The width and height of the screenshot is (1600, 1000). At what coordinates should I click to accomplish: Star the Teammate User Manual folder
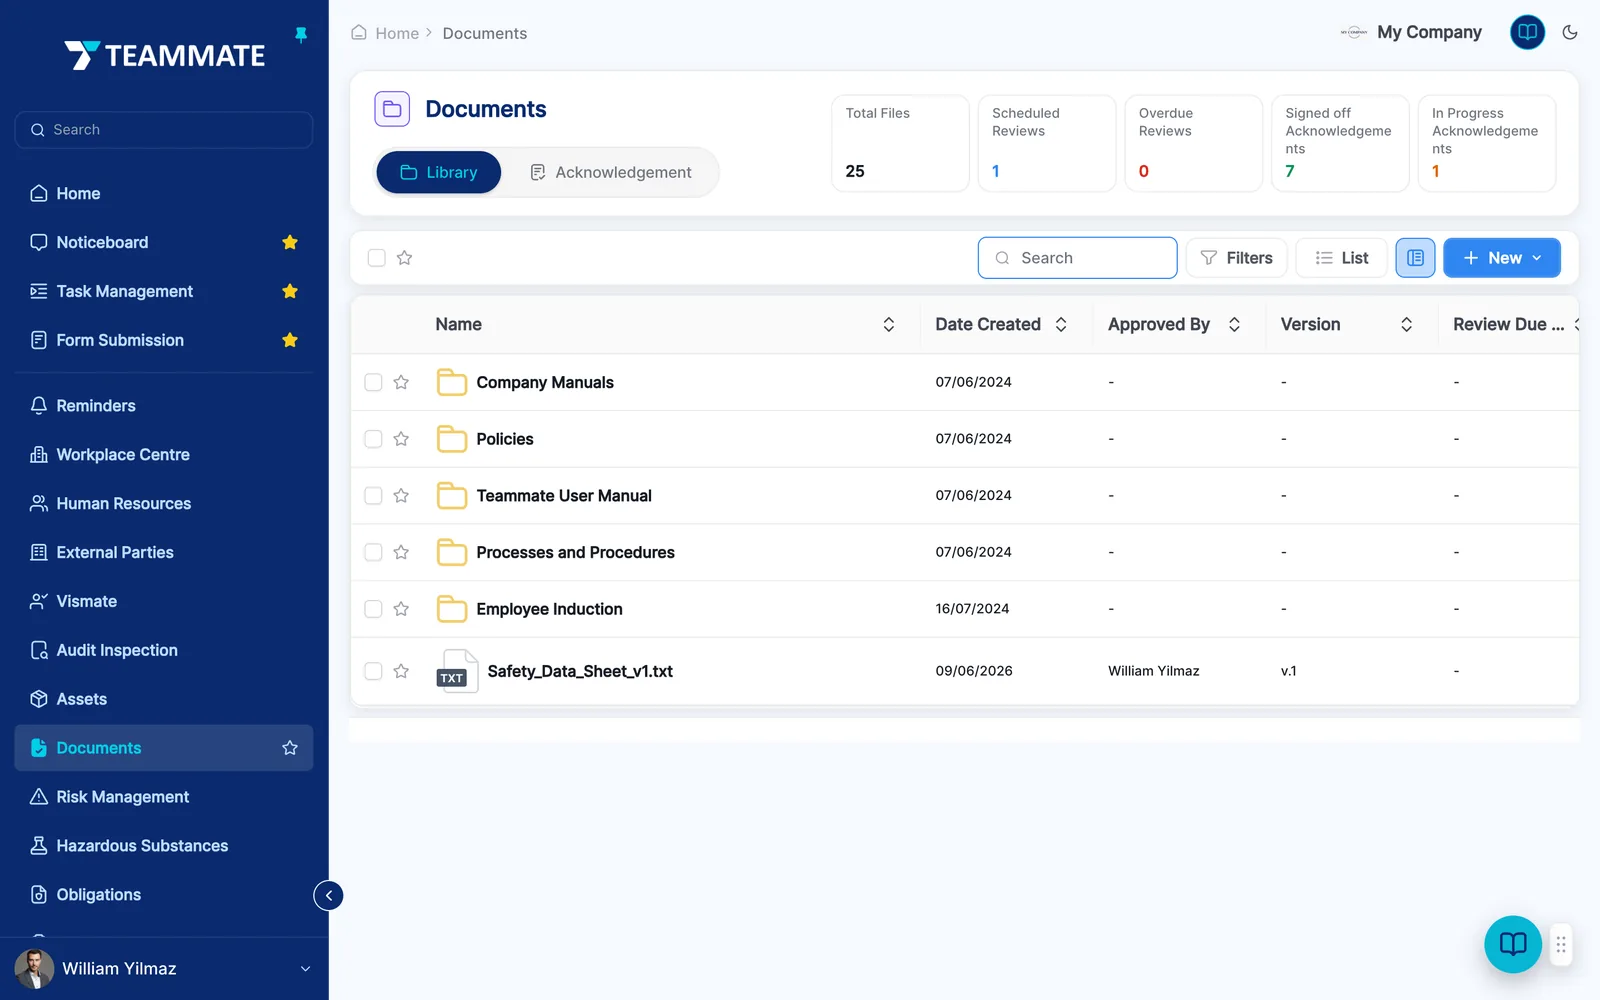click(x=401, y=495)
